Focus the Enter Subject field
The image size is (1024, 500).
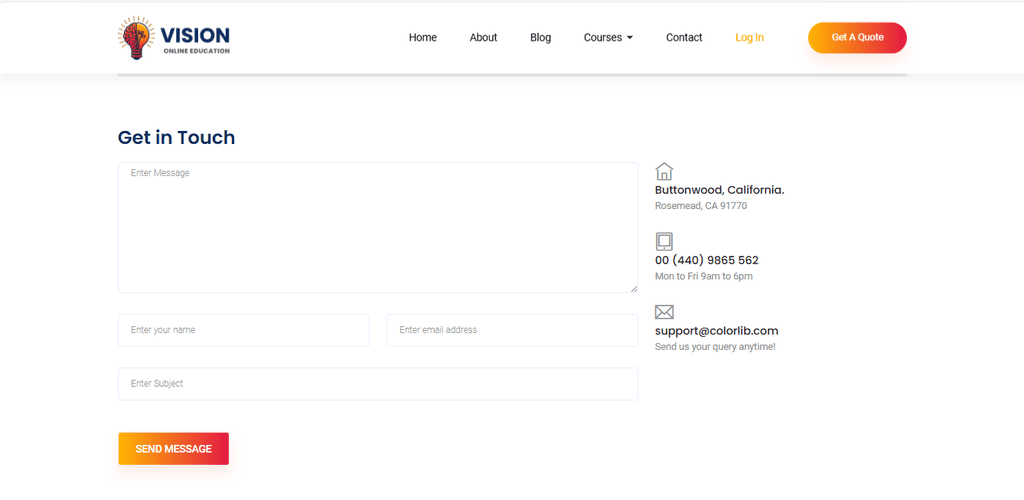377,384
